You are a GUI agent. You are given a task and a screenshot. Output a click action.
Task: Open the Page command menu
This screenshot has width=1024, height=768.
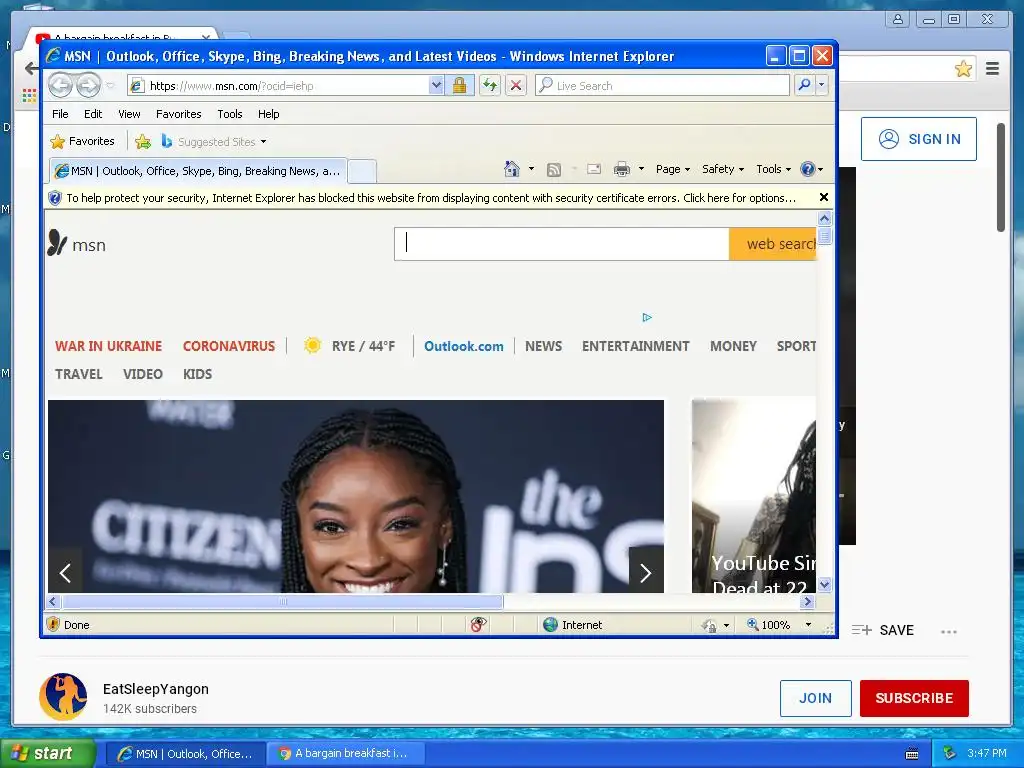coord(673,169)
